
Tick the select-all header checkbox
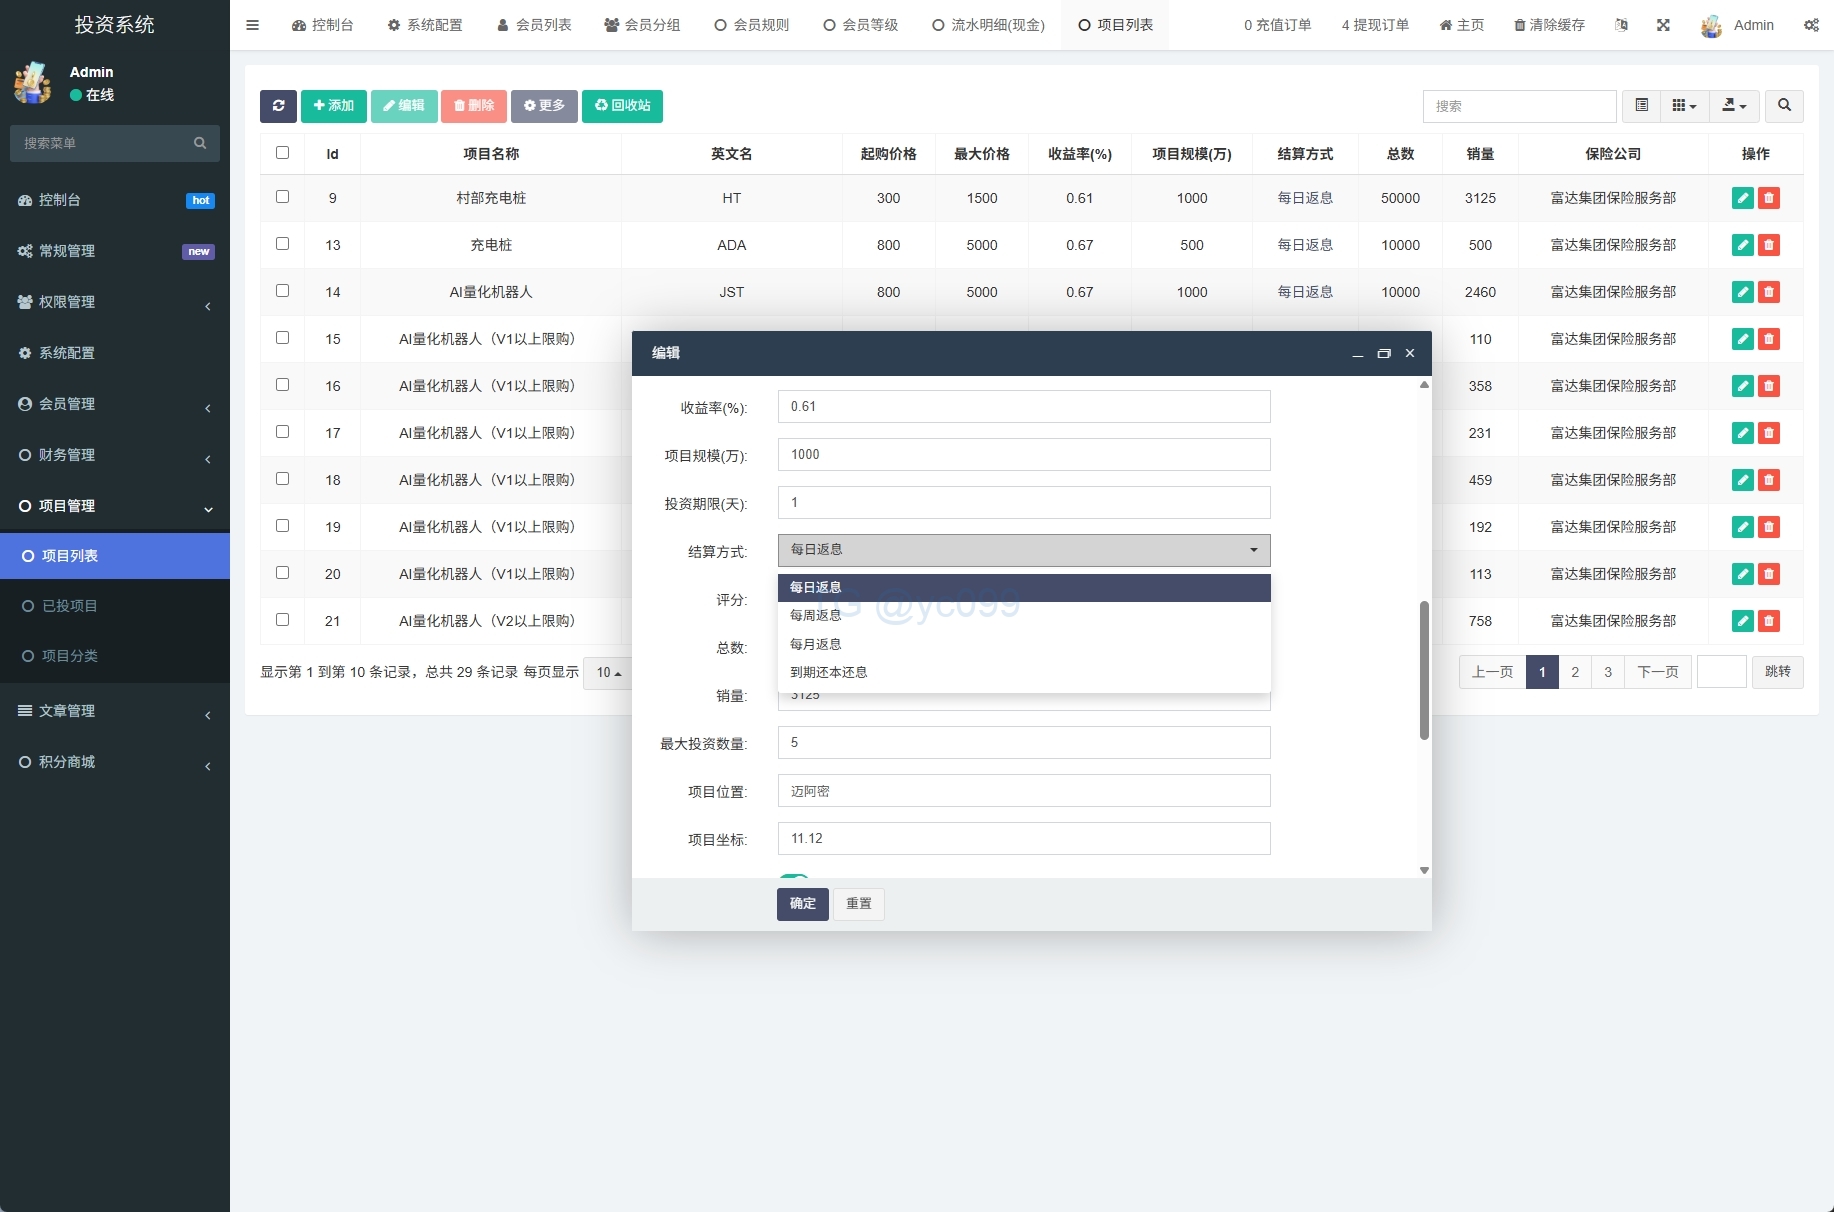(x=282, y=153)
